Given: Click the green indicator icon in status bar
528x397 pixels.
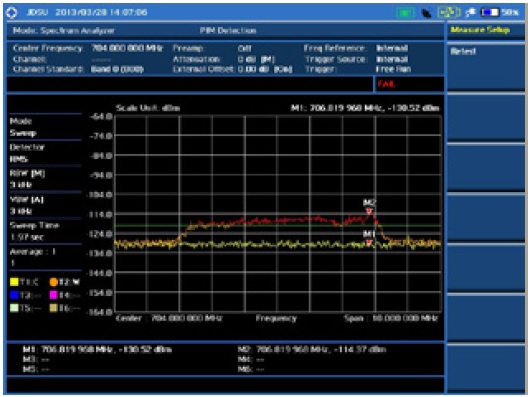Looking at the screenshot, I should coord(405,13).
